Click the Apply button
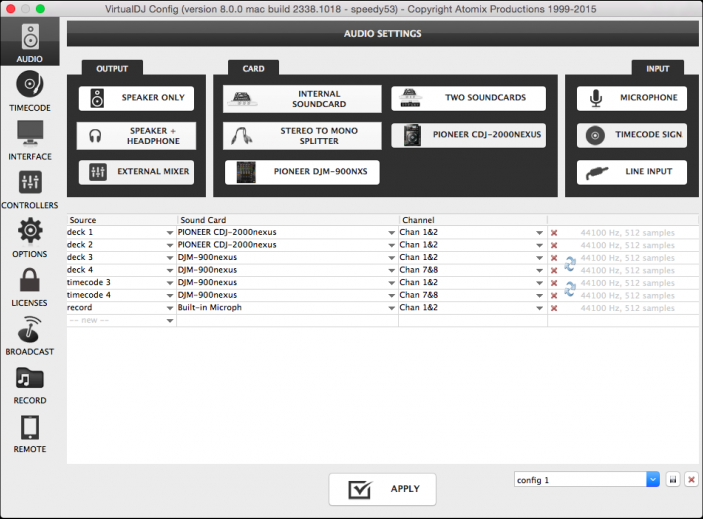The image size is (703, 519). click(x=382, y=489)
